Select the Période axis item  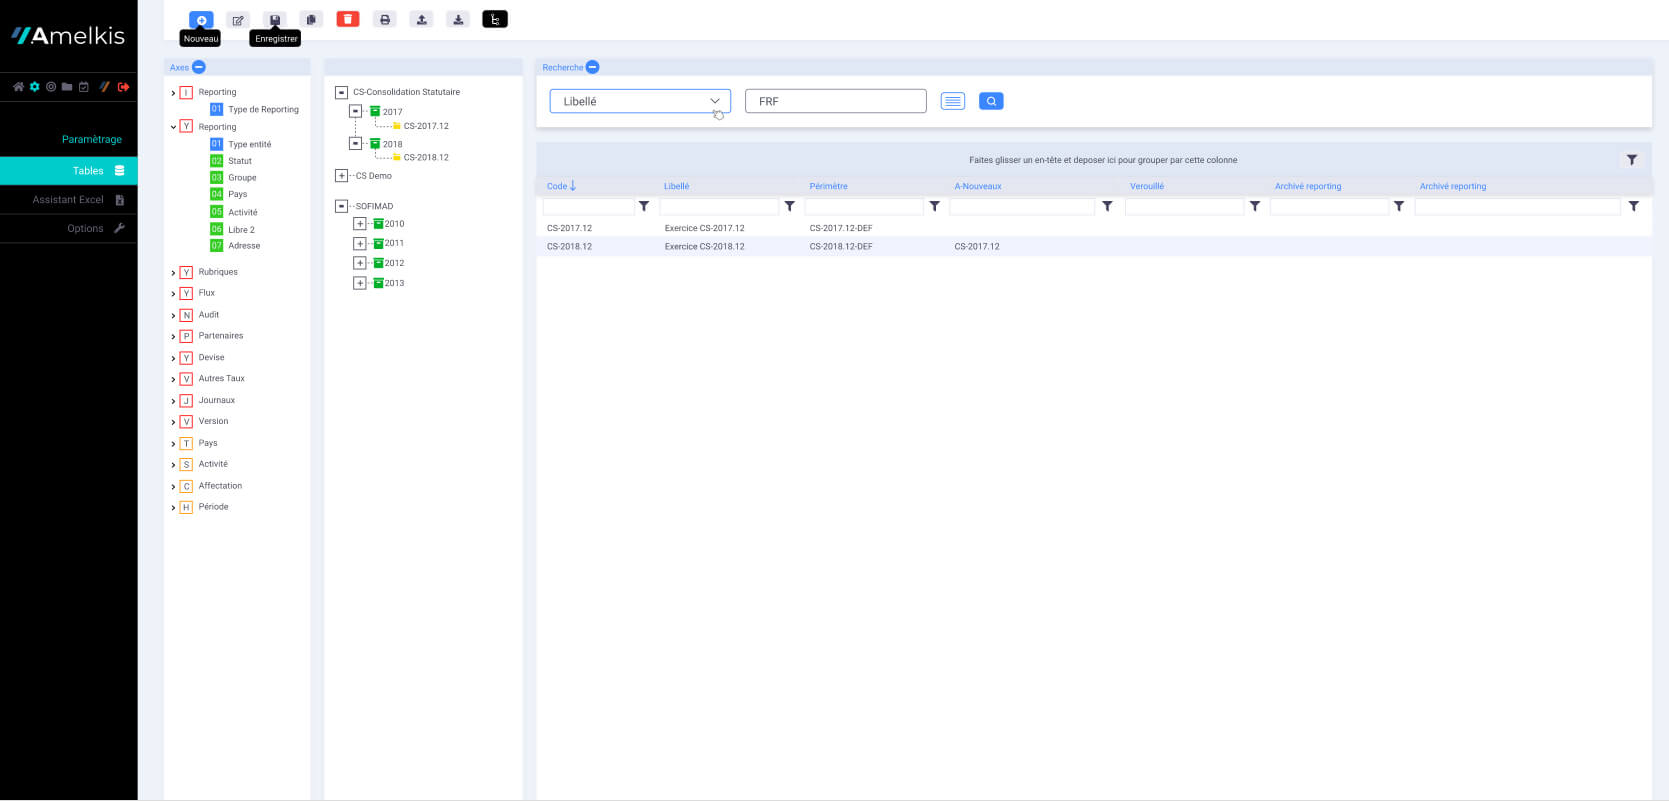(213, 507)
